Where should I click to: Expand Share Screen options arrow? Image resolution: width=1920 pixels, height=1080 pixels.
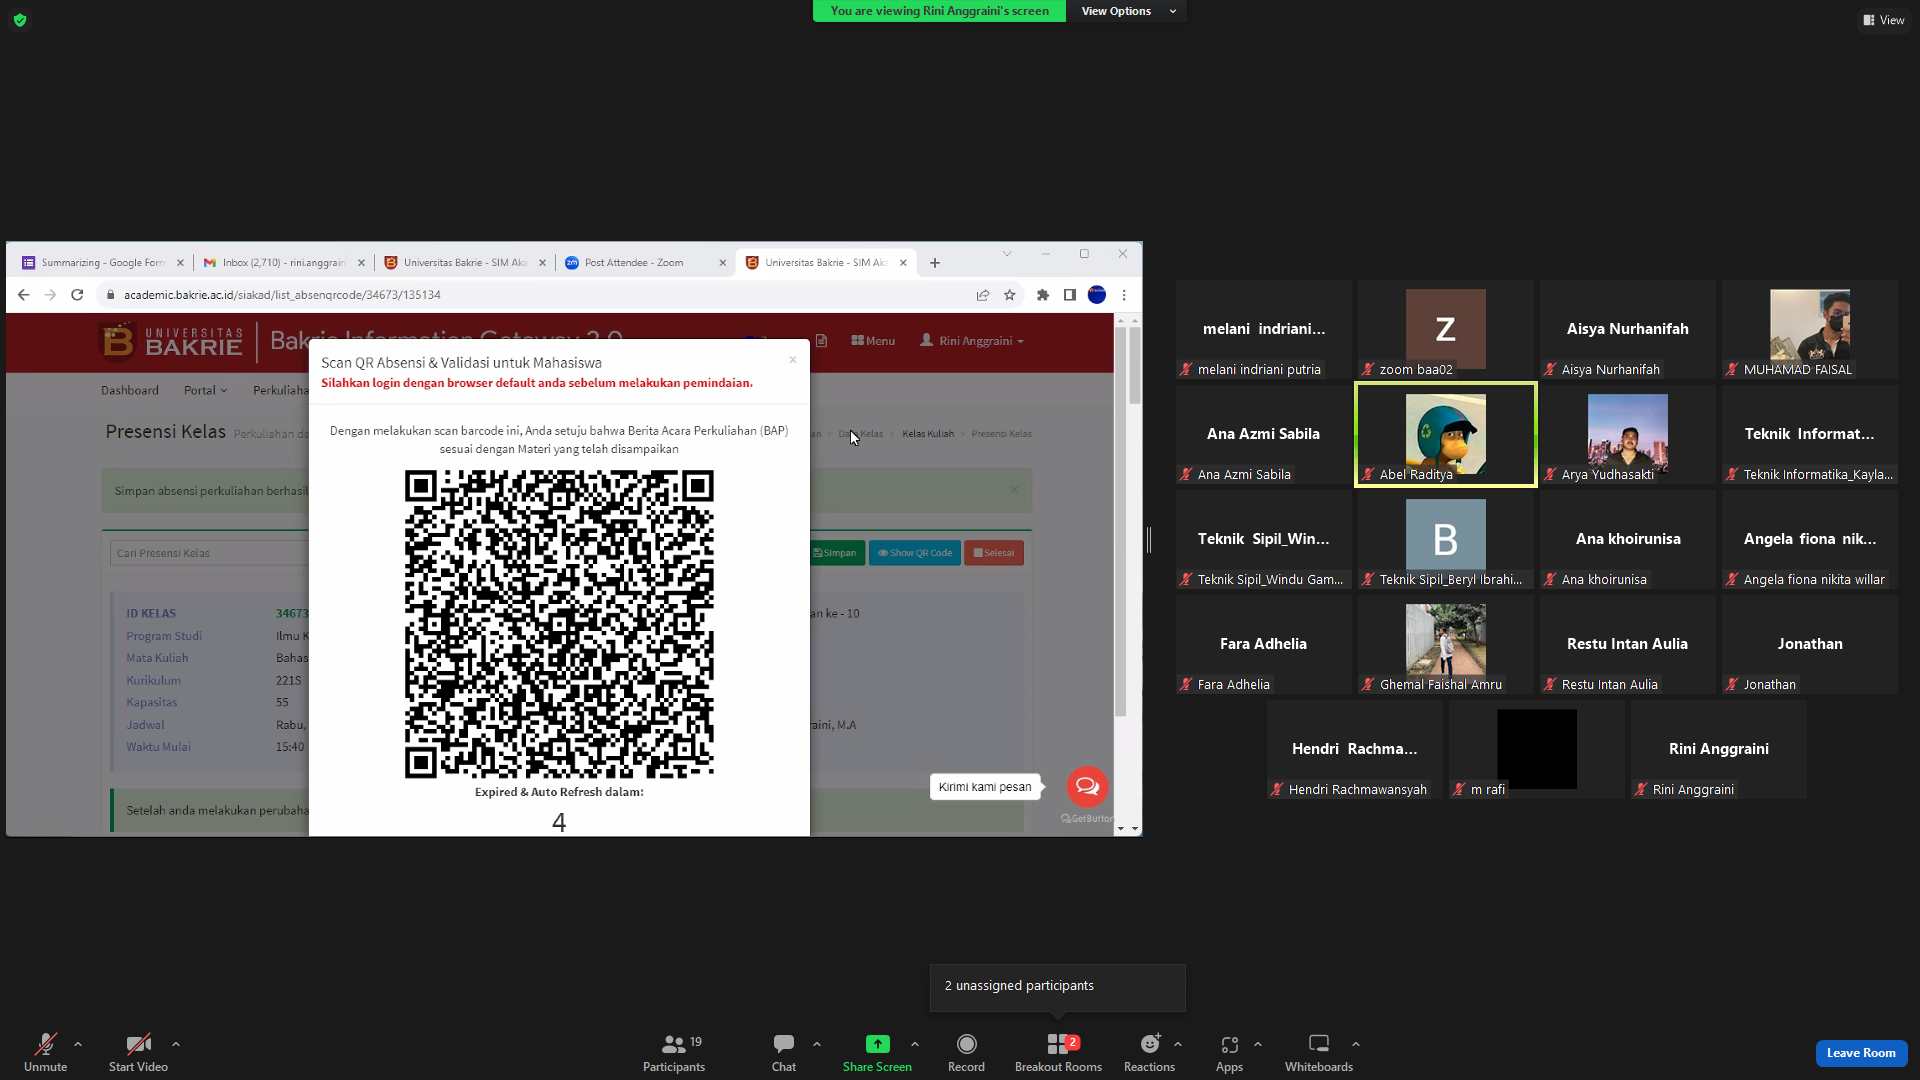coord(915,1044)
